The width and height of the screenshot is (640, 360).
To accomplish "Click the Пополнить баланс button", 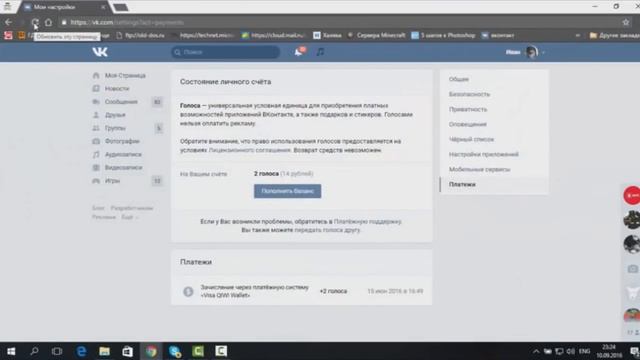I will [x=287, y=191].
